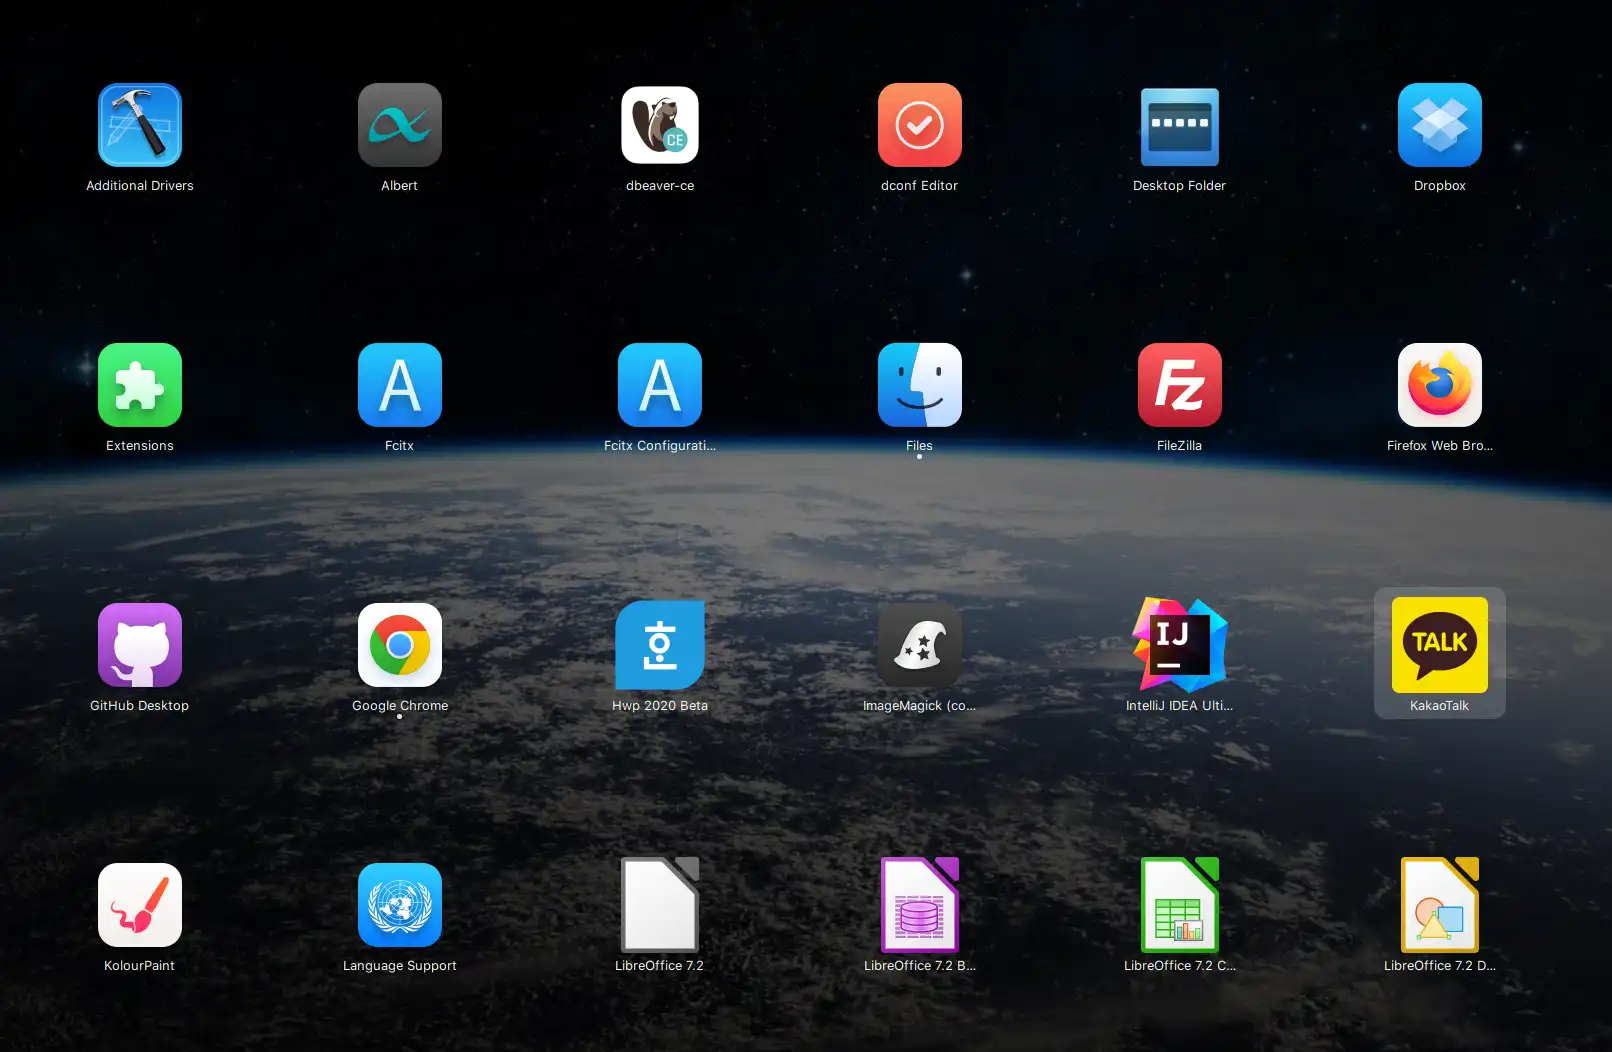Launch the Fcitx input method icon
Viewport: 1612px width, 1052px height.
coord(400,385)
